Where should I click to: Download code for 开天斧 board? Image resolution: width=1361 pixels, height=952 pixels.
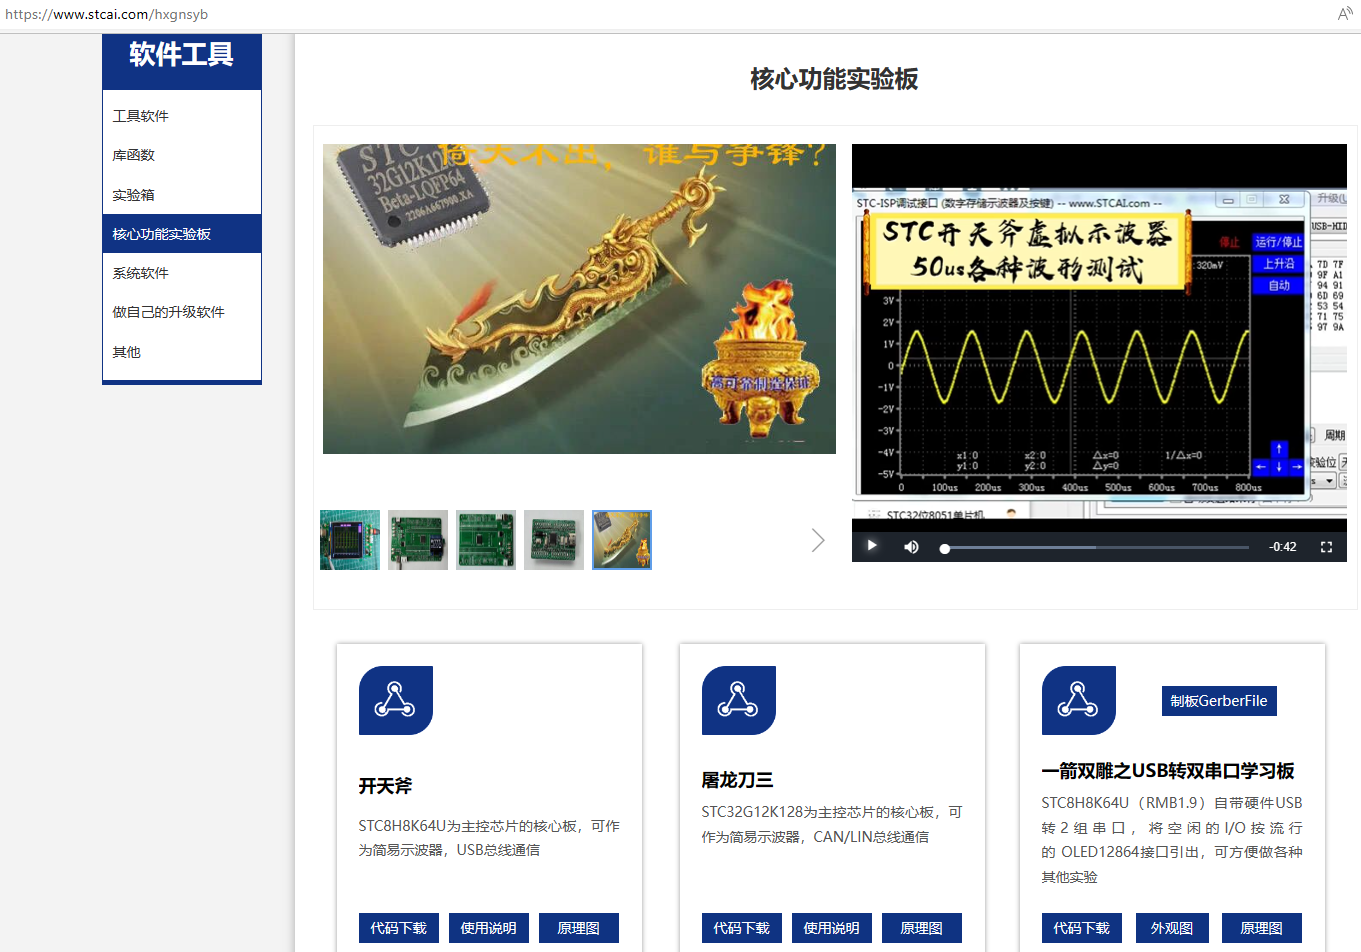(x=399, y=928)
